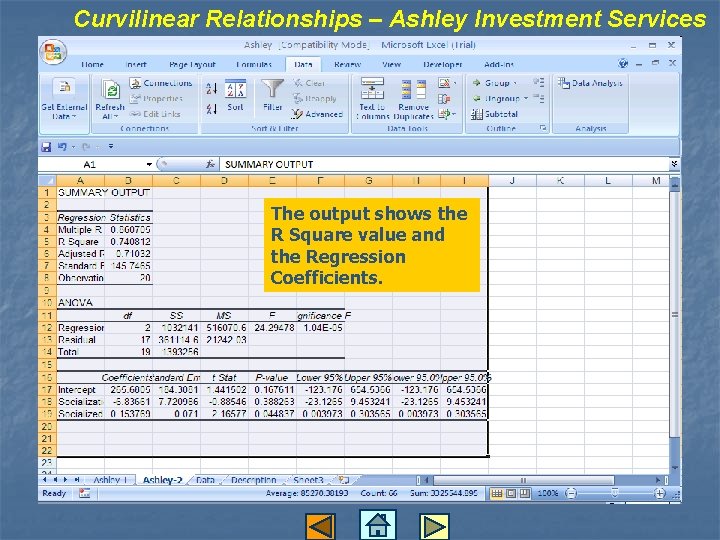The height and width of the screenshot is (540, 720).
Task: Open the Undo history dropdown arrow
Action: tap(73, 147)
